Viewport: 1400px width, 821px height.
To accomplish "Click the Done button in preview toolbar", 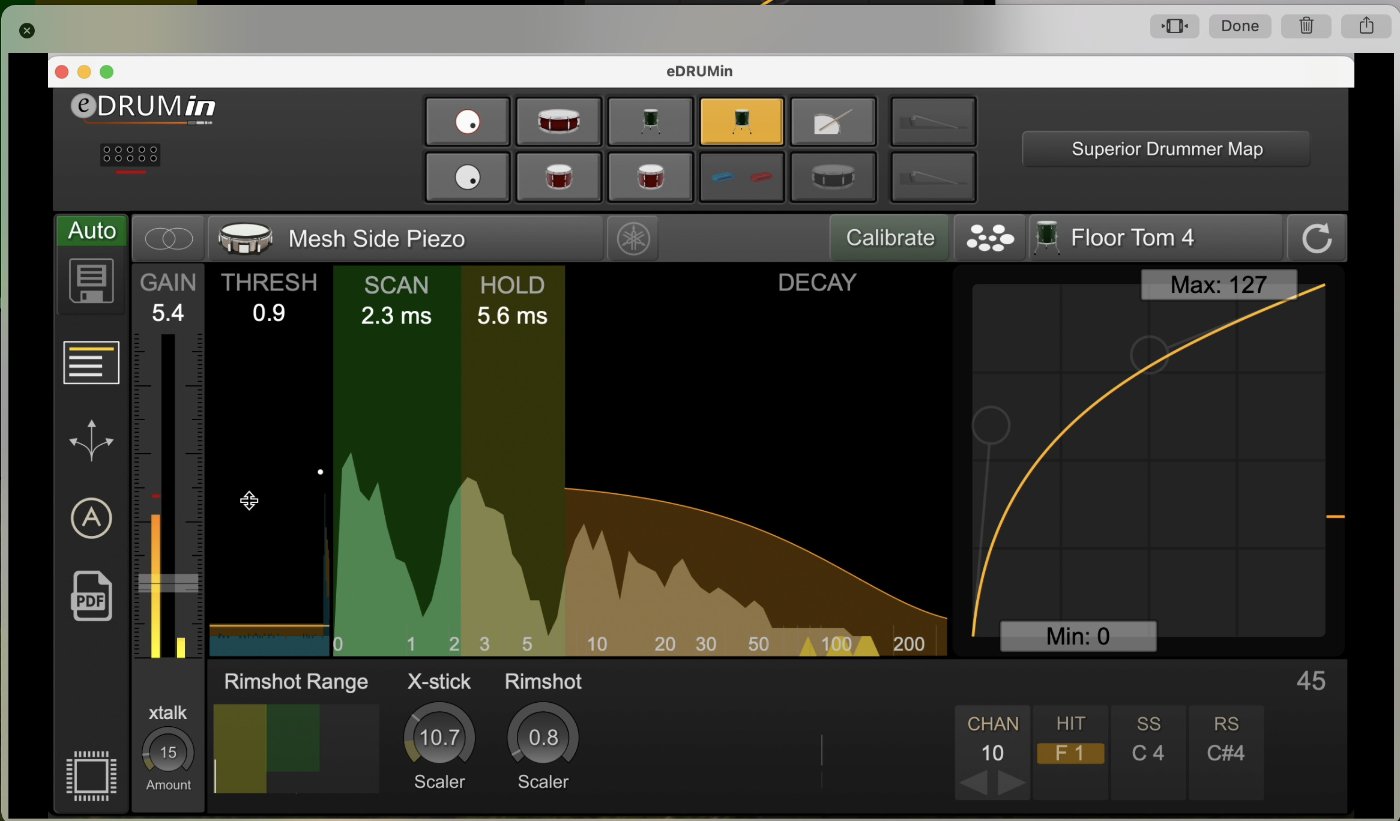I will (1240, 26).
